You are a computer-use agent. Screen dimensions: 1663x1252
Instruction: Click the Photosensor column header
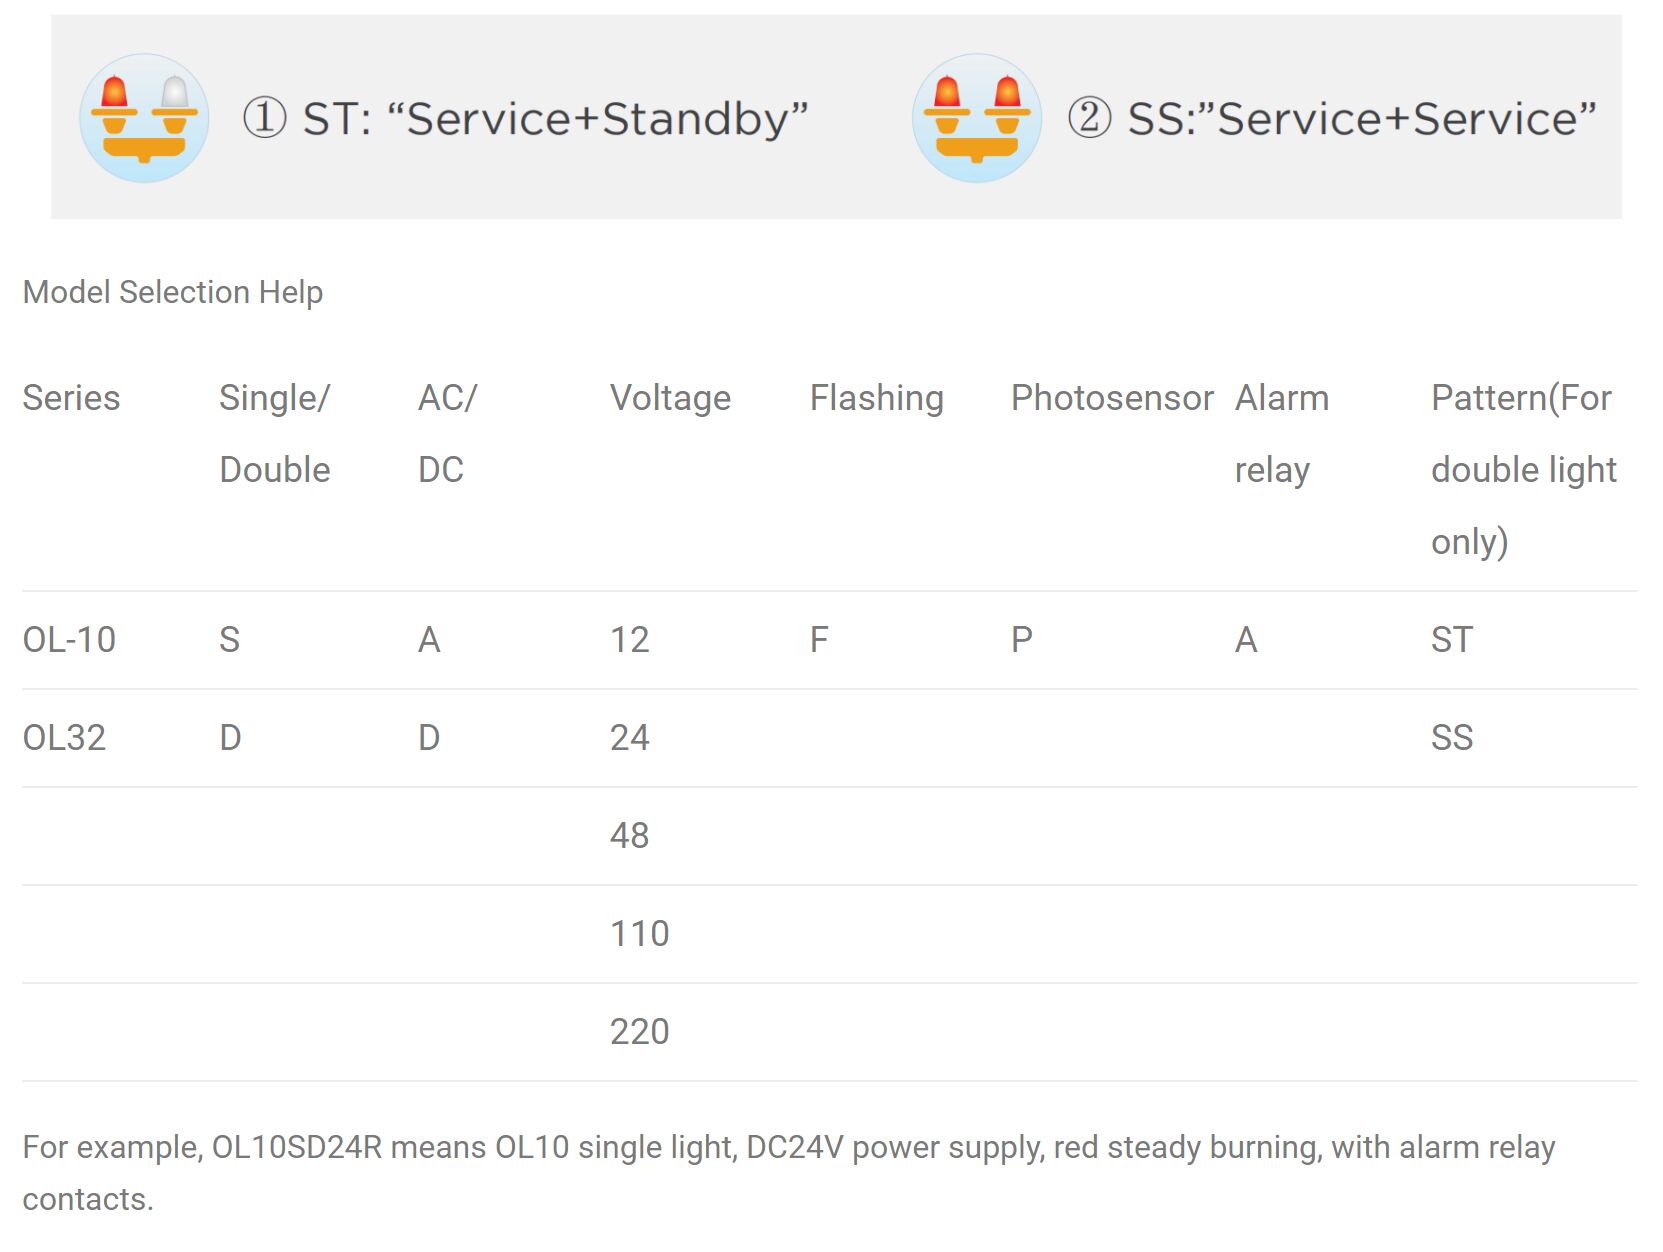1111,398
